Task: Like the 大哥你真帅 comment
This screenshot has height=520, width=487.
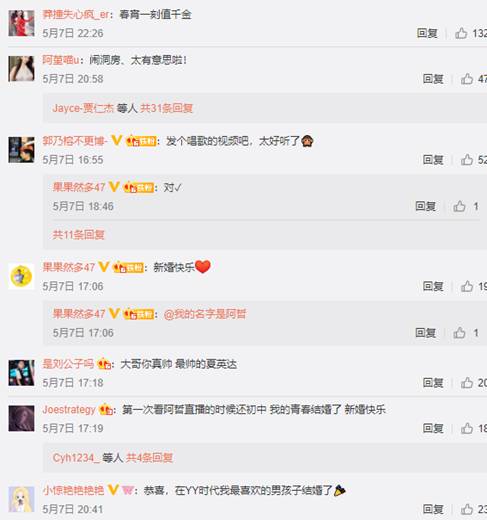Action: 467,383
